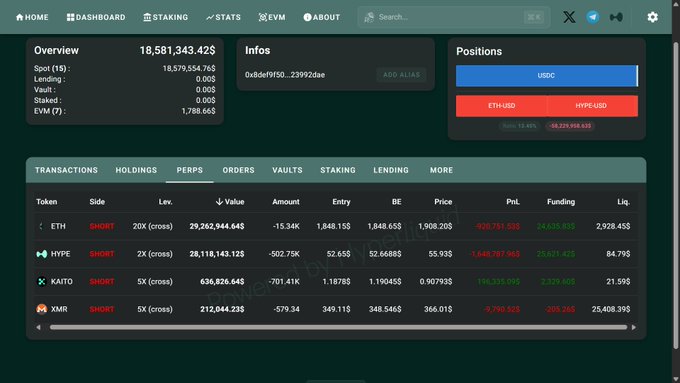The height and width of the screenshot is (383, 680).
Task: Click the ETH token icon
Action: tap(42, 226)
